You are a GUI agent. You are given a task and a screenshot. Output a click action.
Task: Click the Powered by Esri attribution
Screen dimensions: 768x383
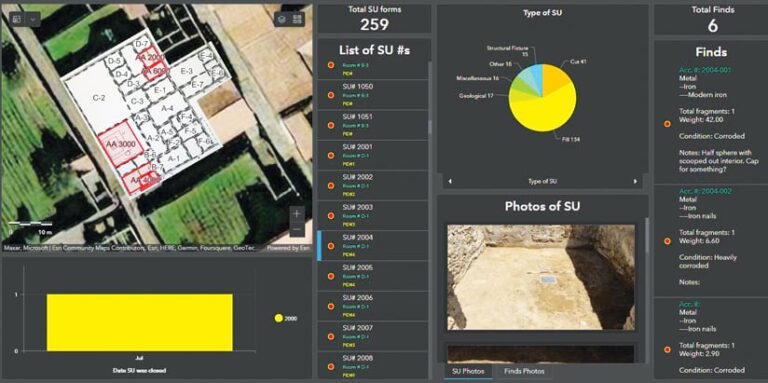pyautogui.click(x=289, y=248)
